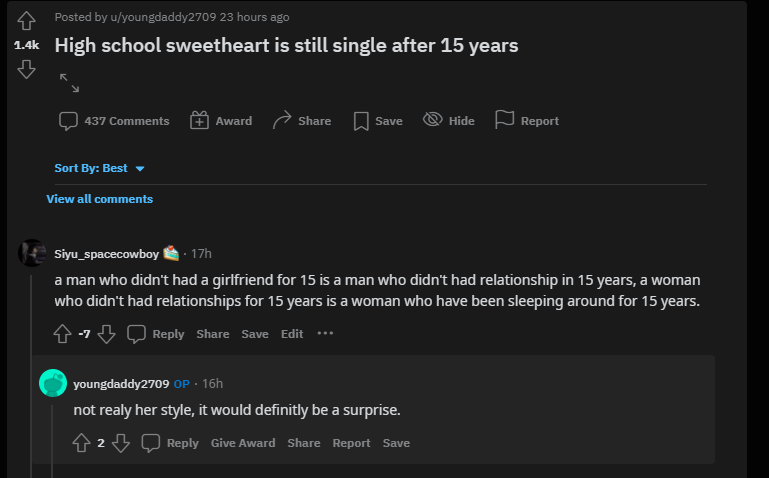The height and width of the screenshot is (478, 769).
Task: Reply to Siyu_spacecowboy's comment
Action: [x=155, y=334]
